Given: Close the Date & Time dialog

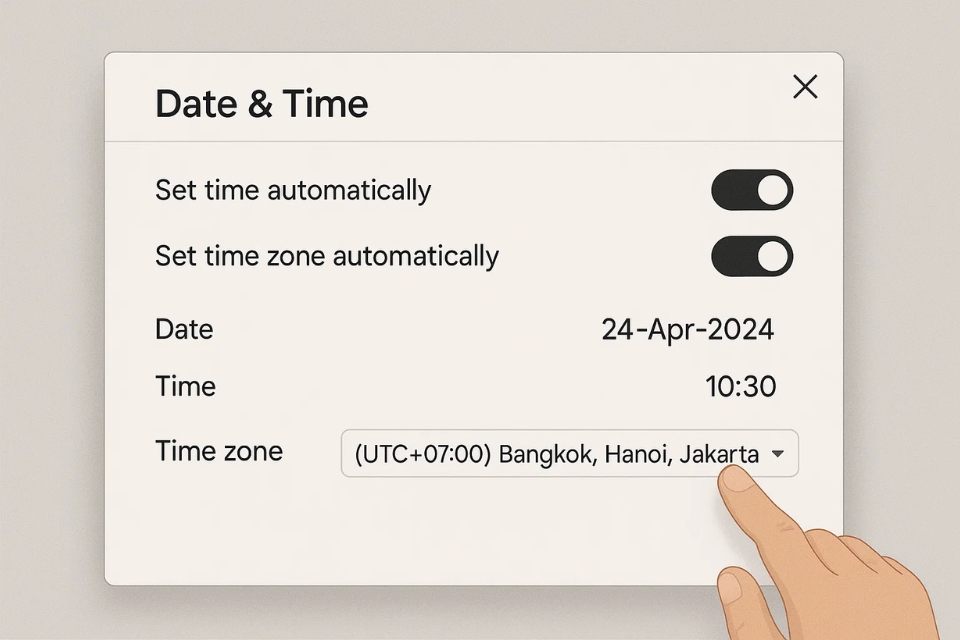Looking at the screenshot, I should tap(805, 87).
